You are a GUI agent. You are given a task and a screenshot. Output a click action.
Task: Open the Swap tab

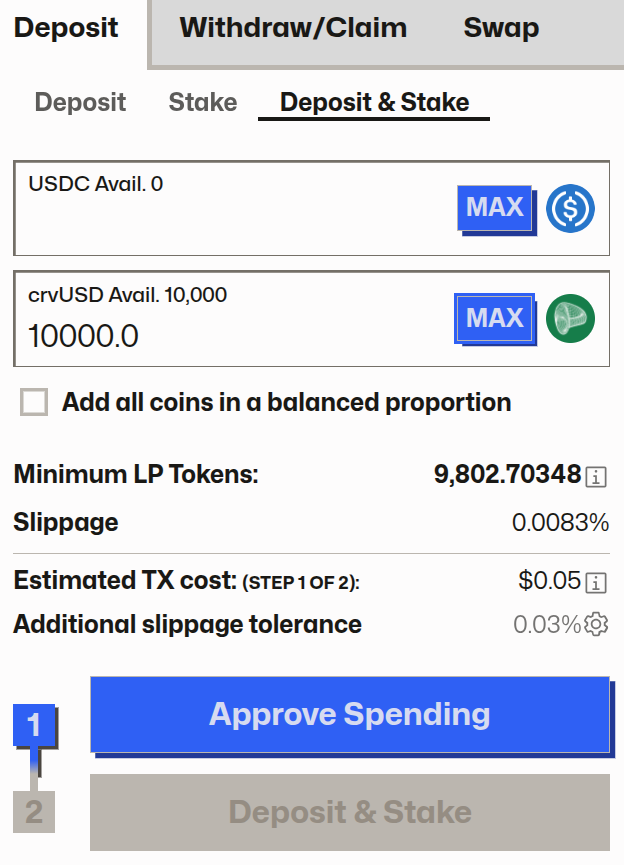[501, 28]
